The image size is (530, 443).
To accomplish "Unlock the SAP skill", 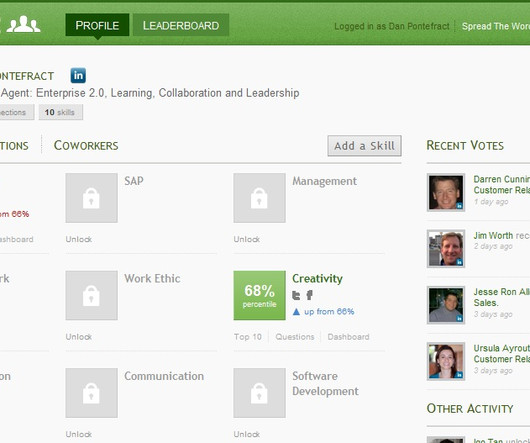I will [x=79, y=240].
